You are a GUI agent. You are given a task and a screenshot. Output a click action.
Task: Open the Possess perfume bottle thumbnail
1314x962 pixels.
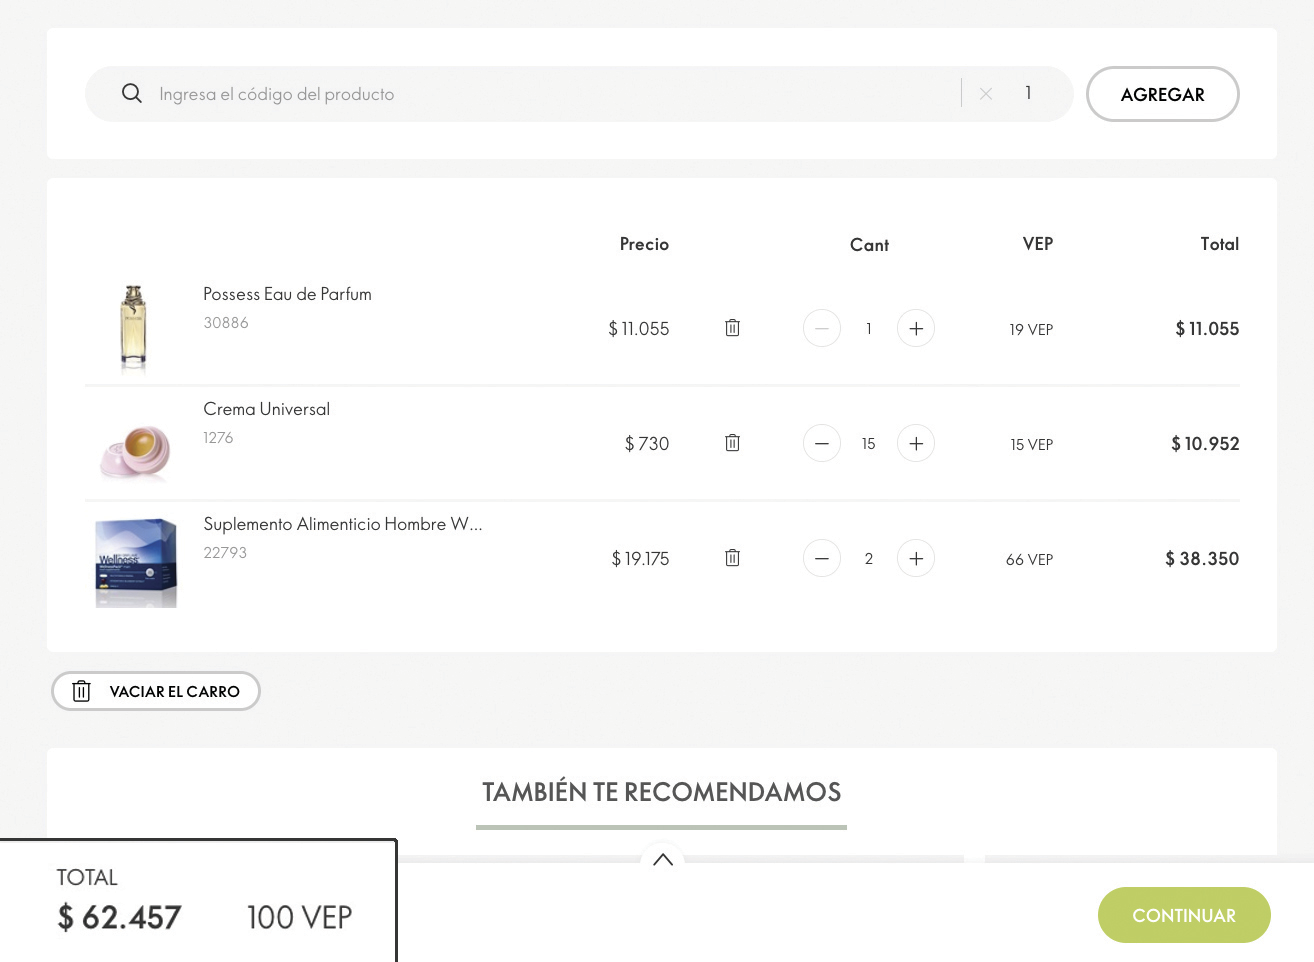(x=133, y=328)
